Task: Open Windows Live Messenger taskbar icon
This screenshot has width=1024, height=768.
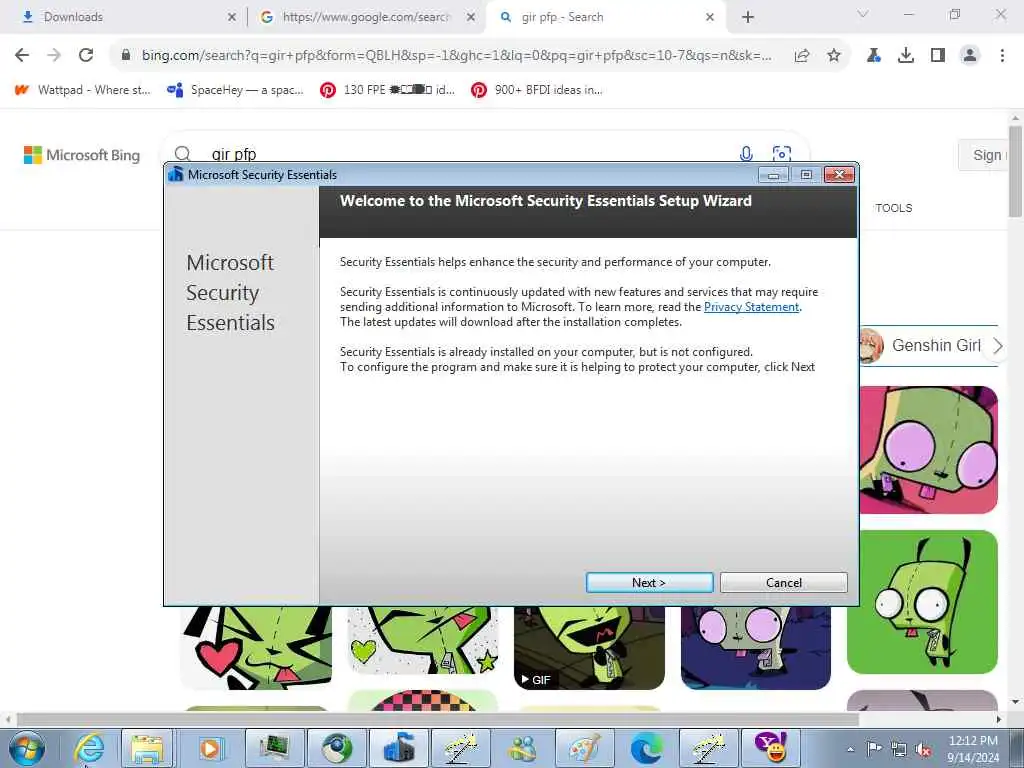Action: (x=523, y=748)
